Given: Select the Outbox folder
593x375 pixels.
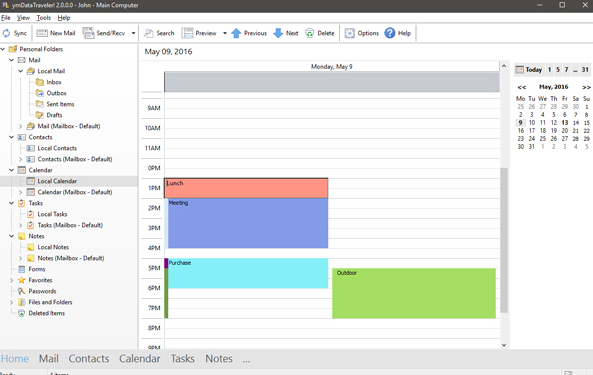Looking at the screenshot, I should [56, 93].
